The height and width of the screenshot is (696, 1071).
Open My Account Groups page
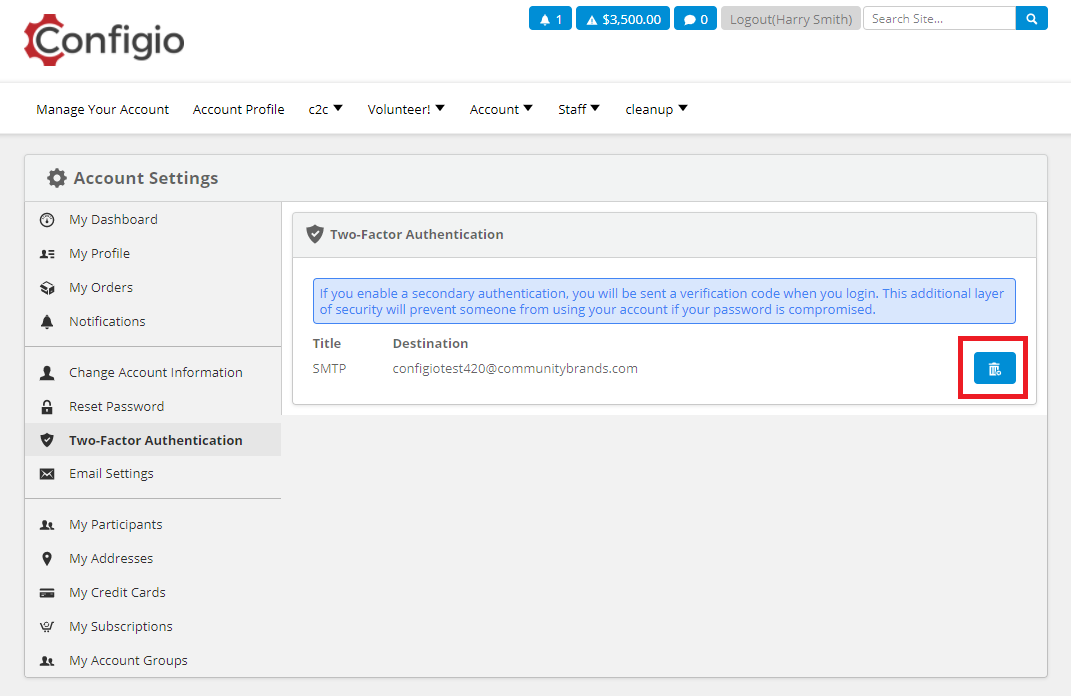[128, 660]
